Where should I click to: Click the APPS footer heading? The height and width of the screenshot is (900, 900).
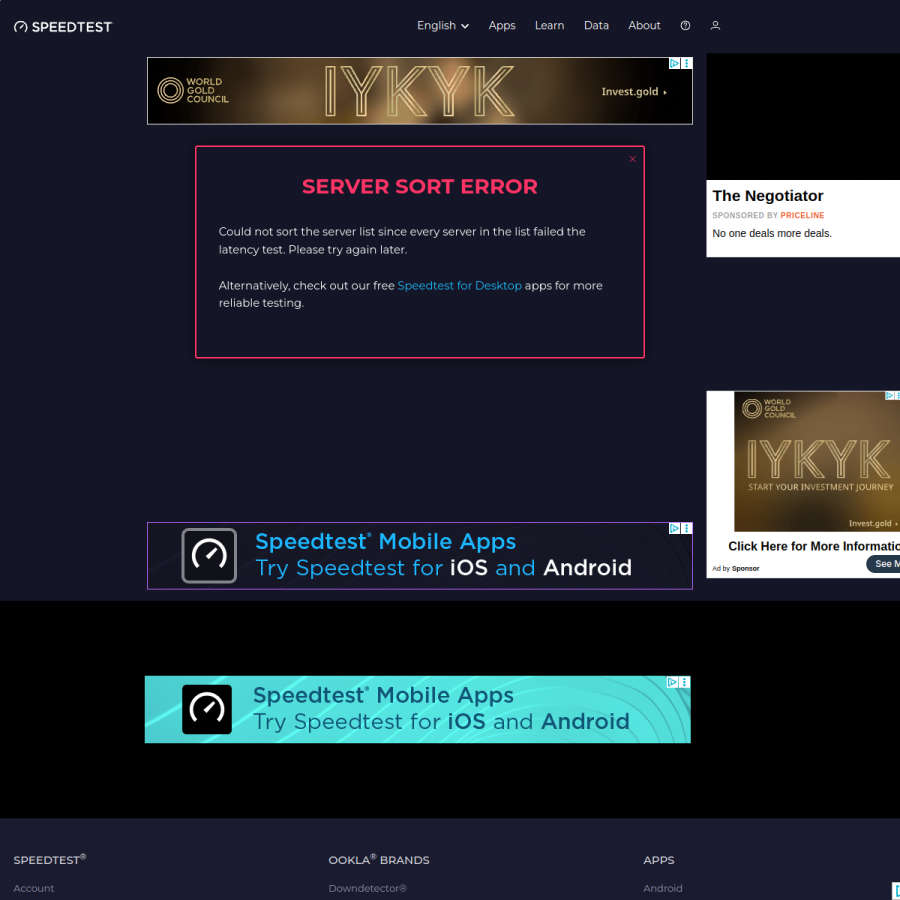point(658,860)
